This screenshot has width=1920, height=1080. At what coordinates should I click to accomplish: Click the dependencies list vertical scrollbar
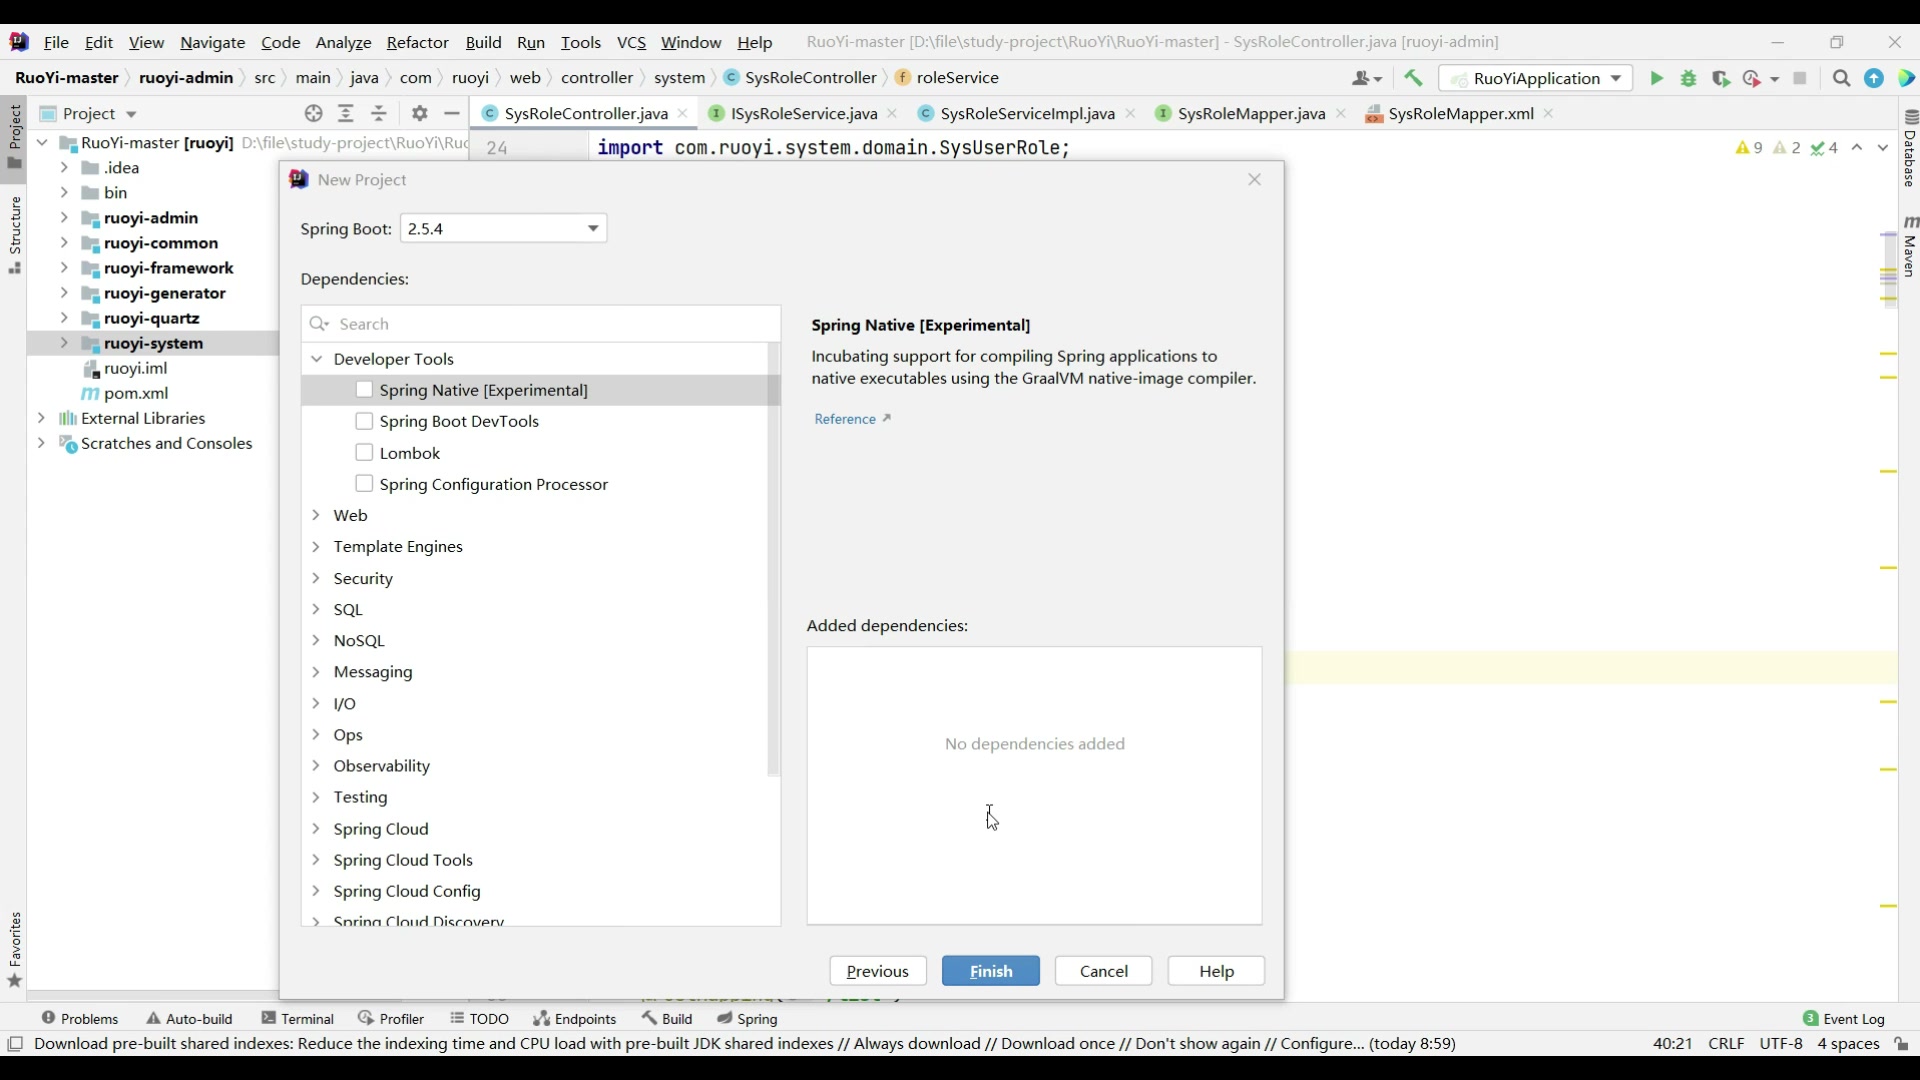(x=772, y=560)
